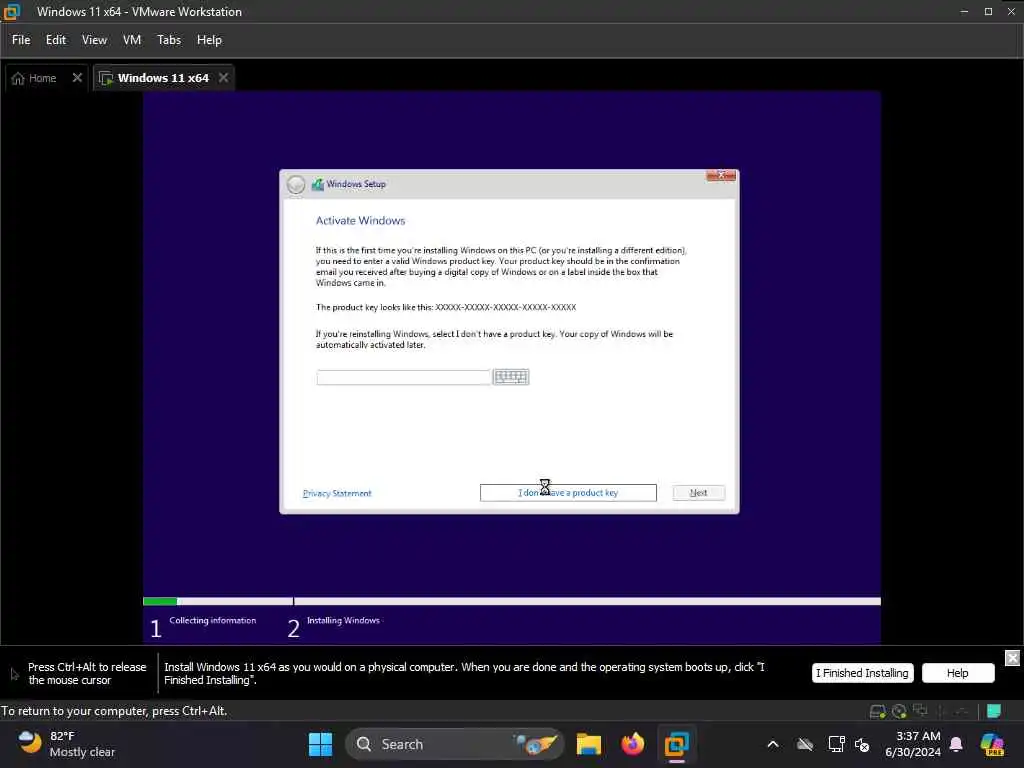Launch Firefox from the taskbar
1024x768 pixels.
(x=632, y=744)
